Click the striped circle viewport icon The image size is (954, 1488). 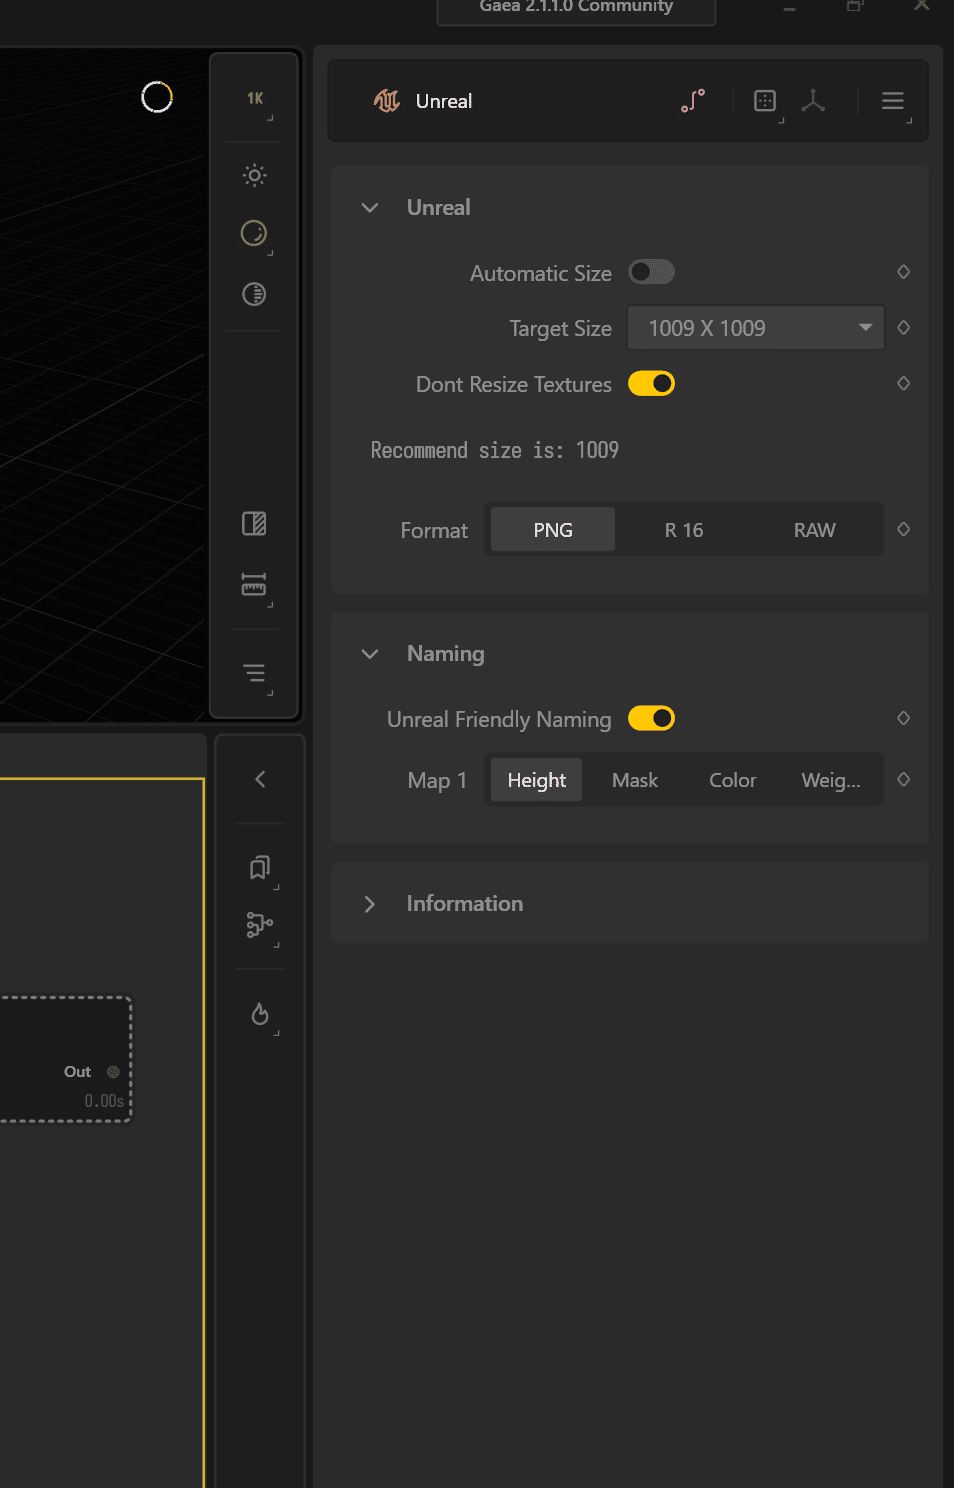pos(255,294)
